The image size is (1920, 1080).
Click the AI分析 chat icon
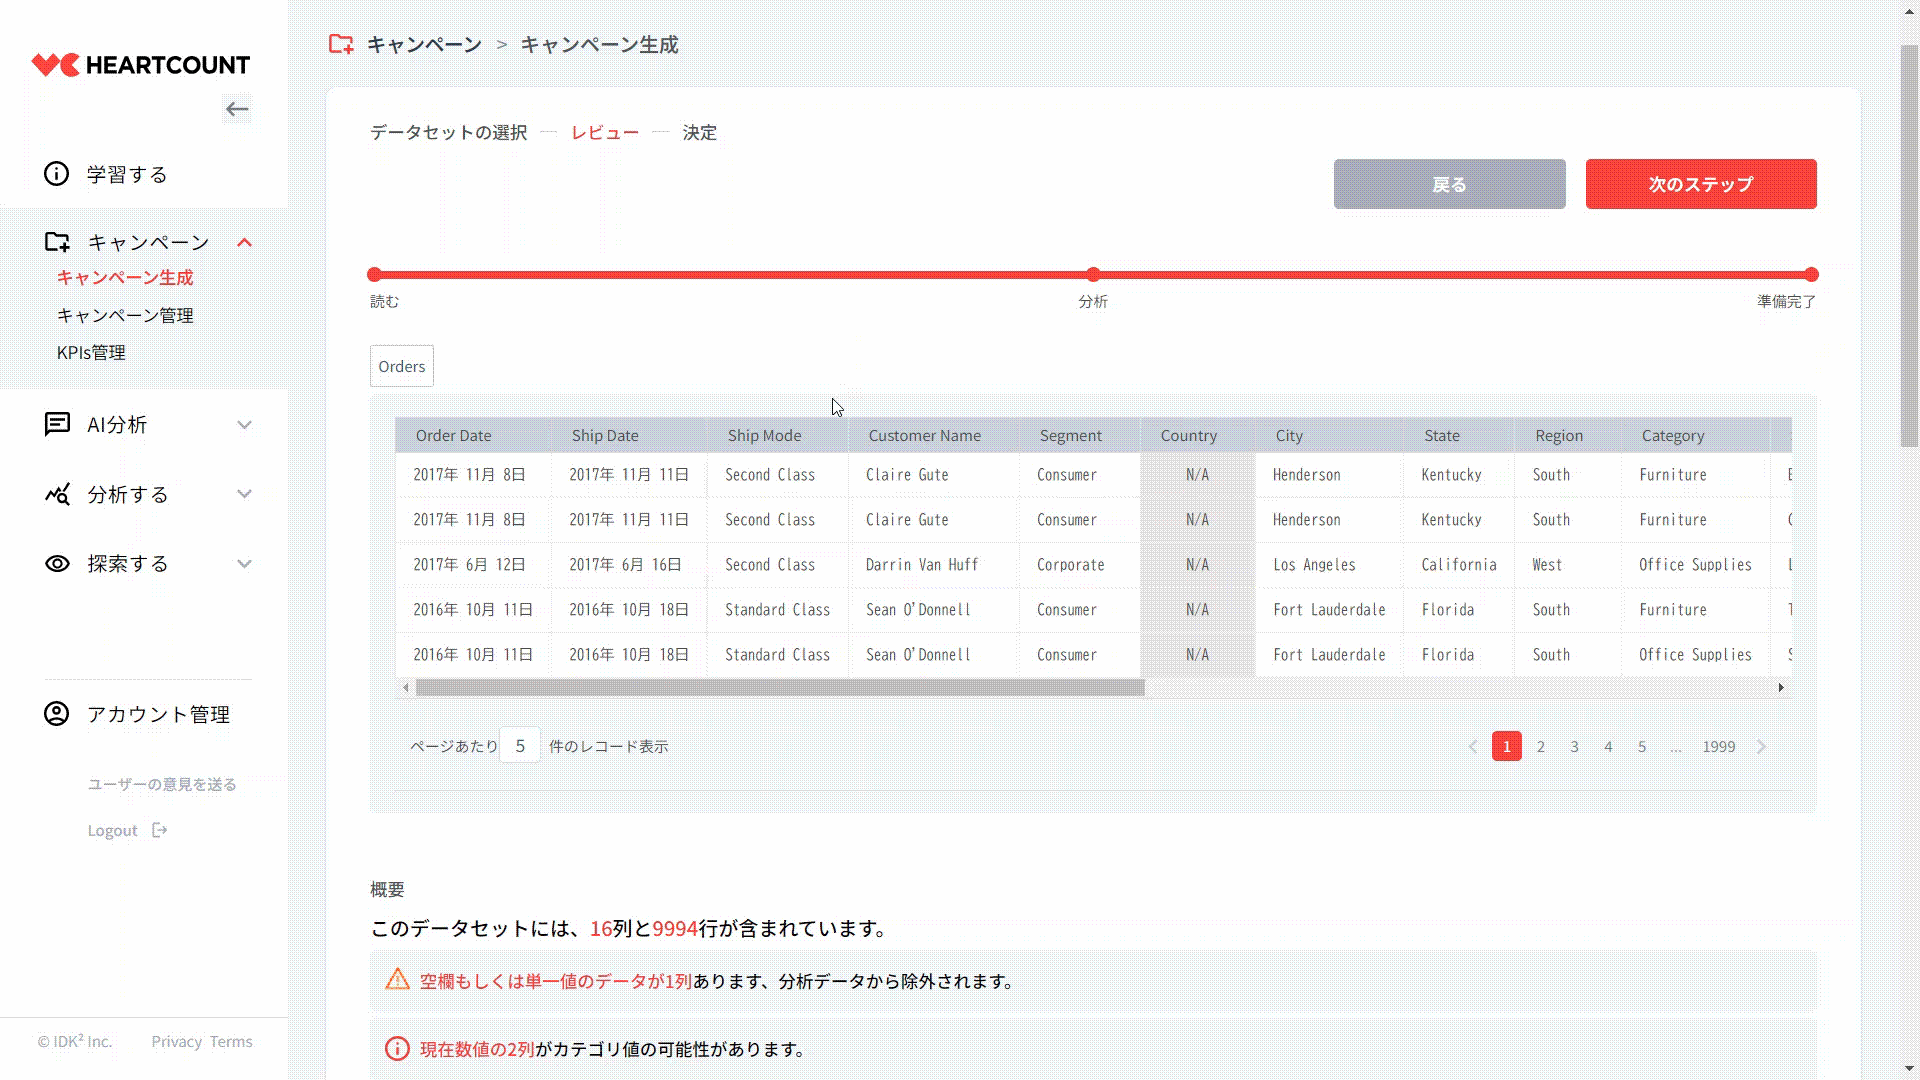[x=57, y=424]
